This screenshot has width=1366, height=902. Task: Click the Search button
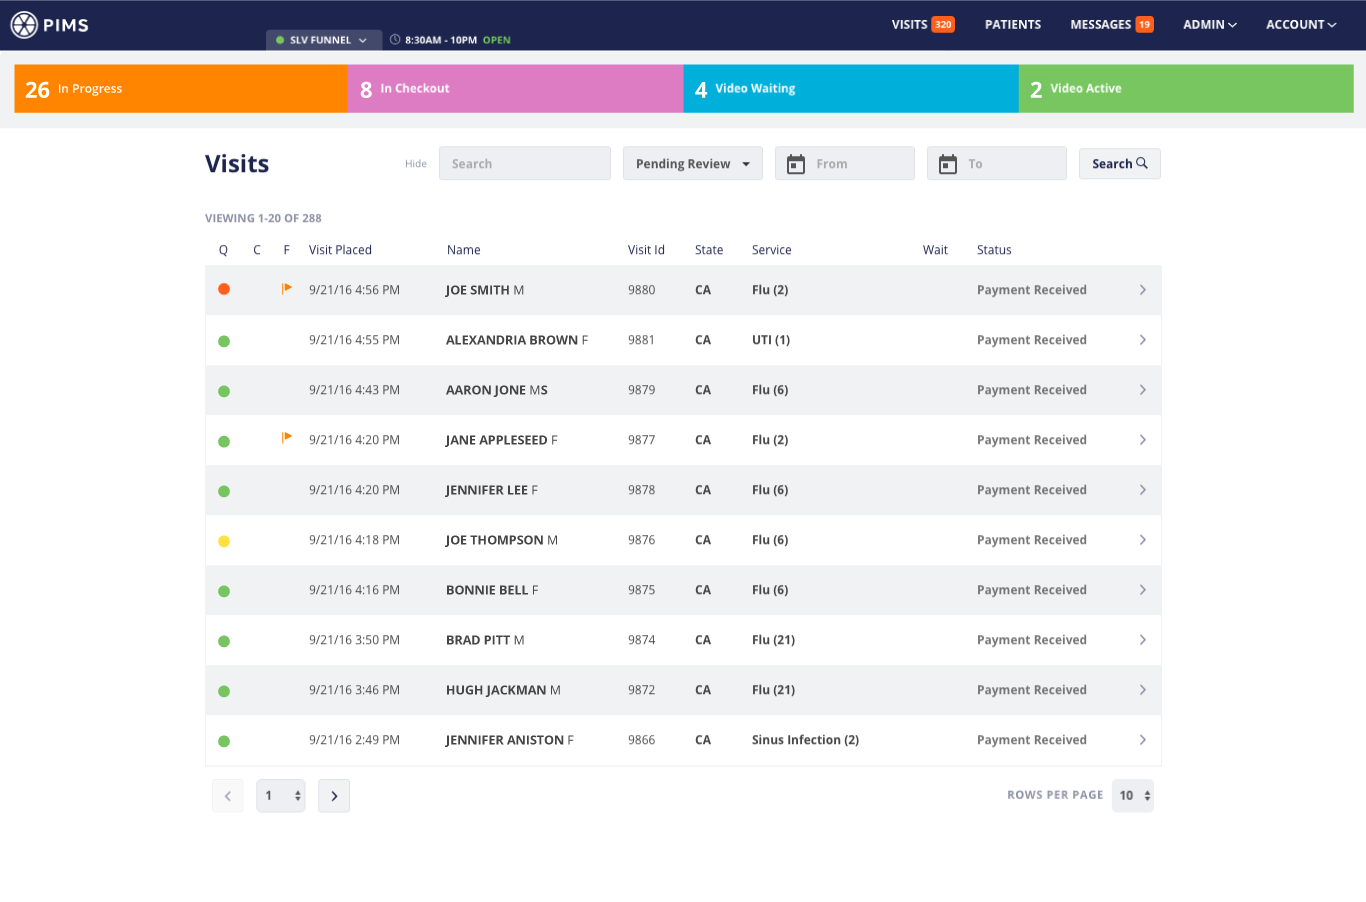(x=1119, y=164)
